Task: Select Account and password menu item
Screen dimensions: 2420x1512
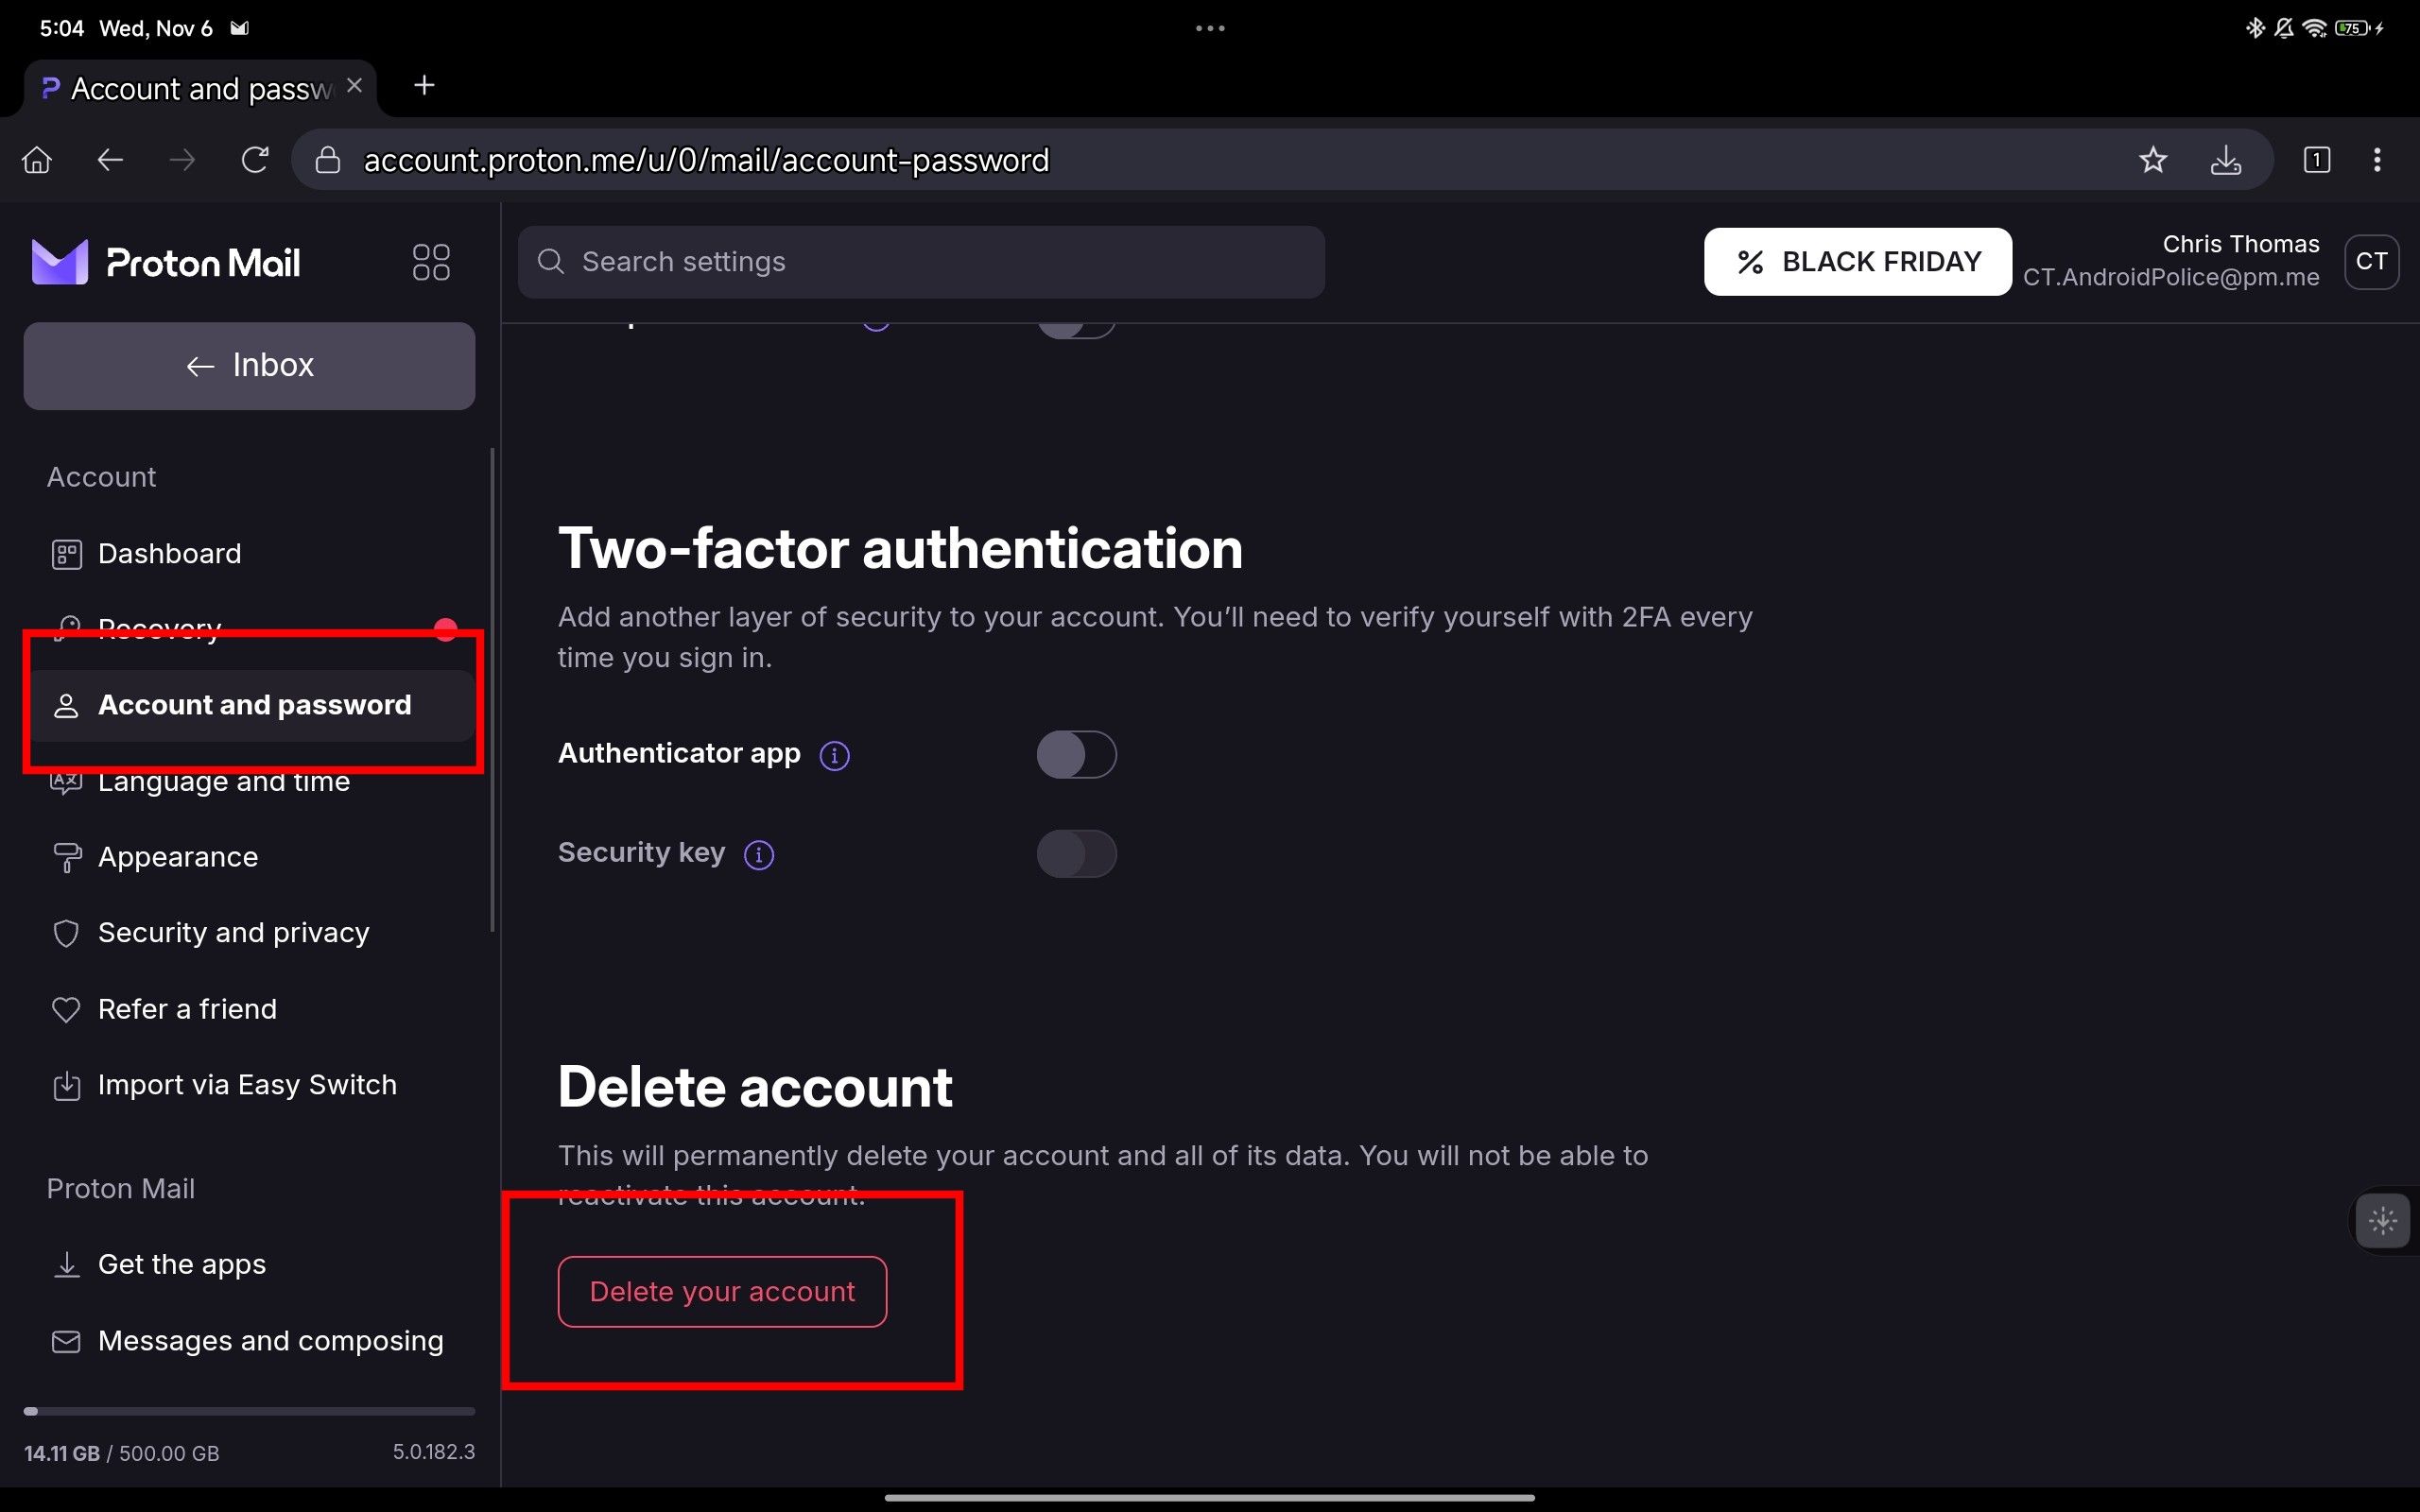Action: click(254, 704)
